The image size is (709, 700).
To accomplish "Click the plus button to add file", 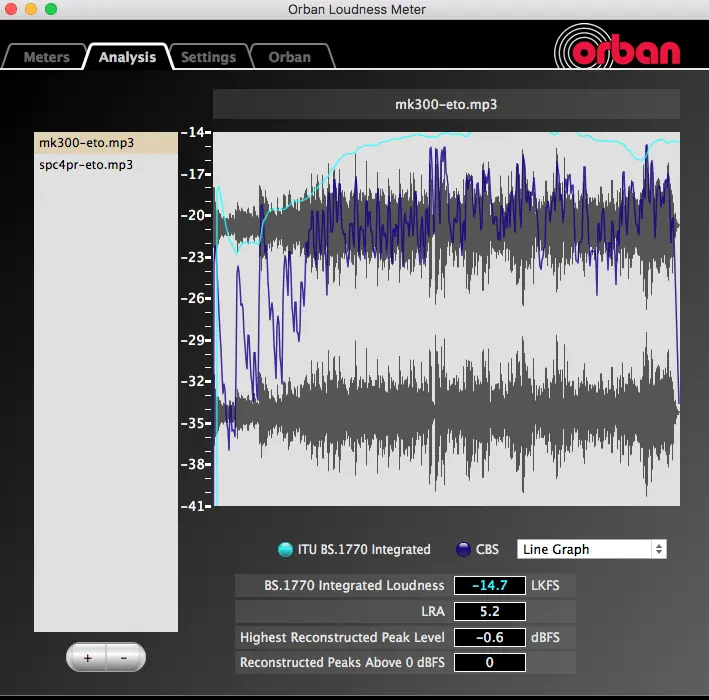I will [88, 658].
